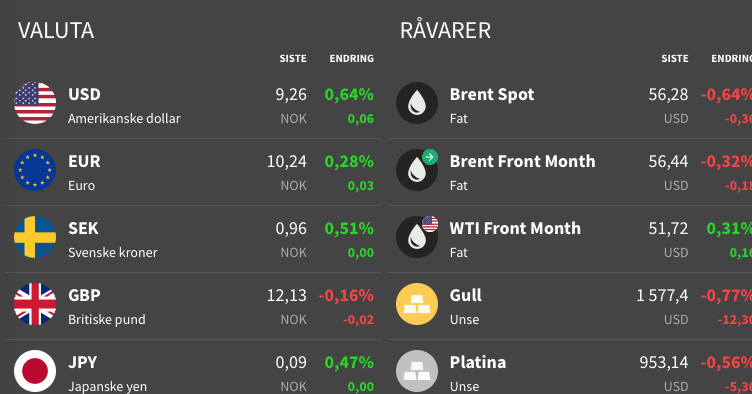
Task: Open the VALUTA section heading
Action: point(56,31)
